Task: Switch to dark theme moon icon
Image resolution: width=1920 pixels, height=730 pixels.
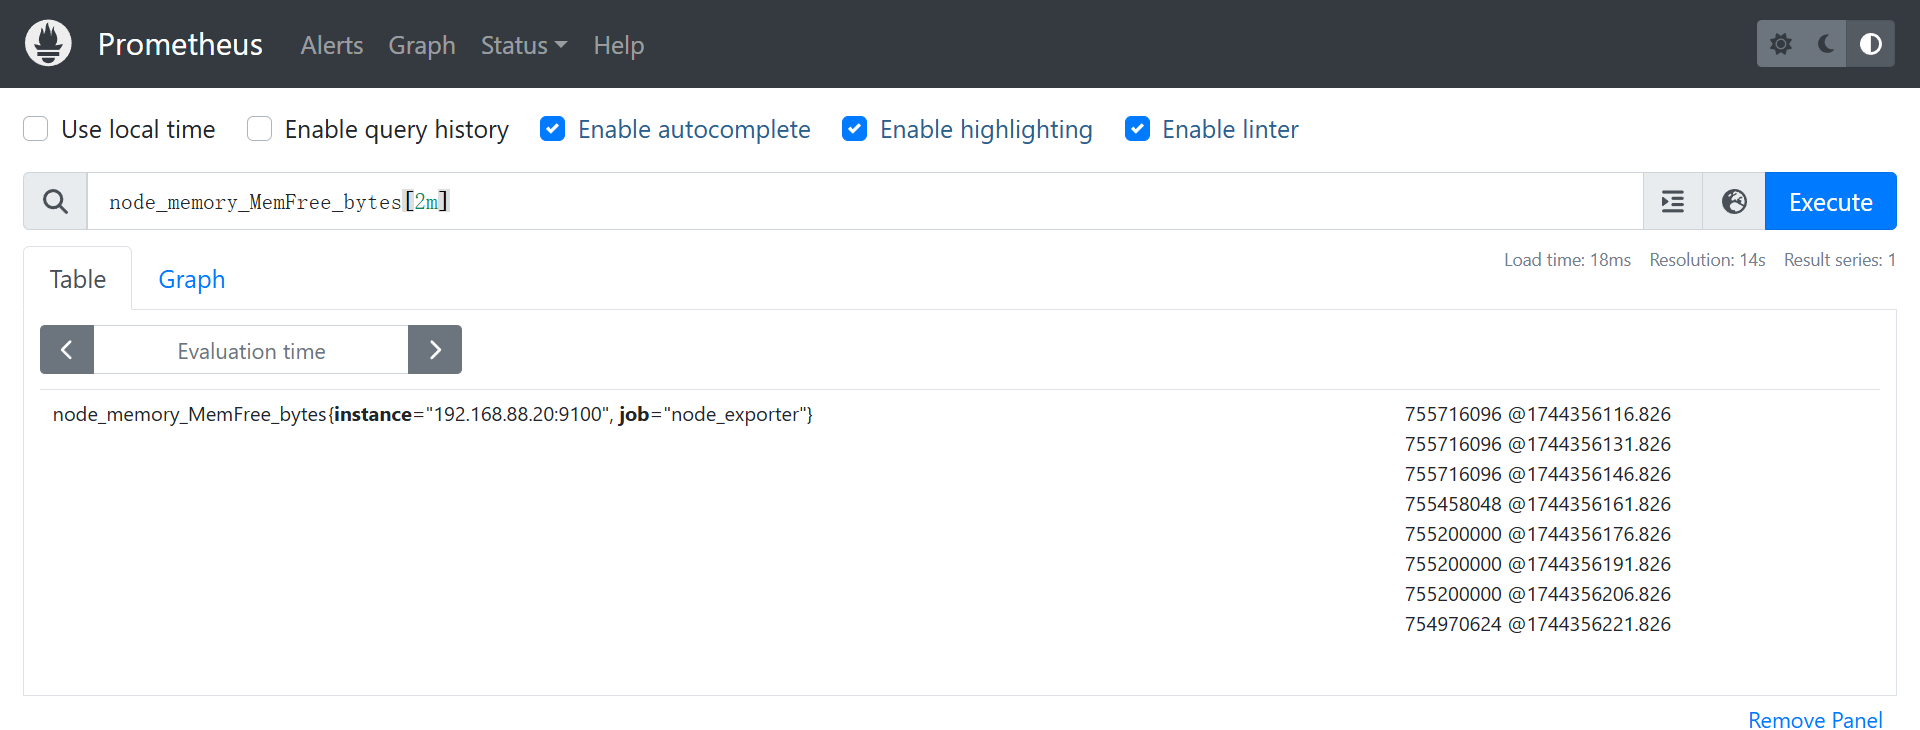Action: pos(1826,44)
